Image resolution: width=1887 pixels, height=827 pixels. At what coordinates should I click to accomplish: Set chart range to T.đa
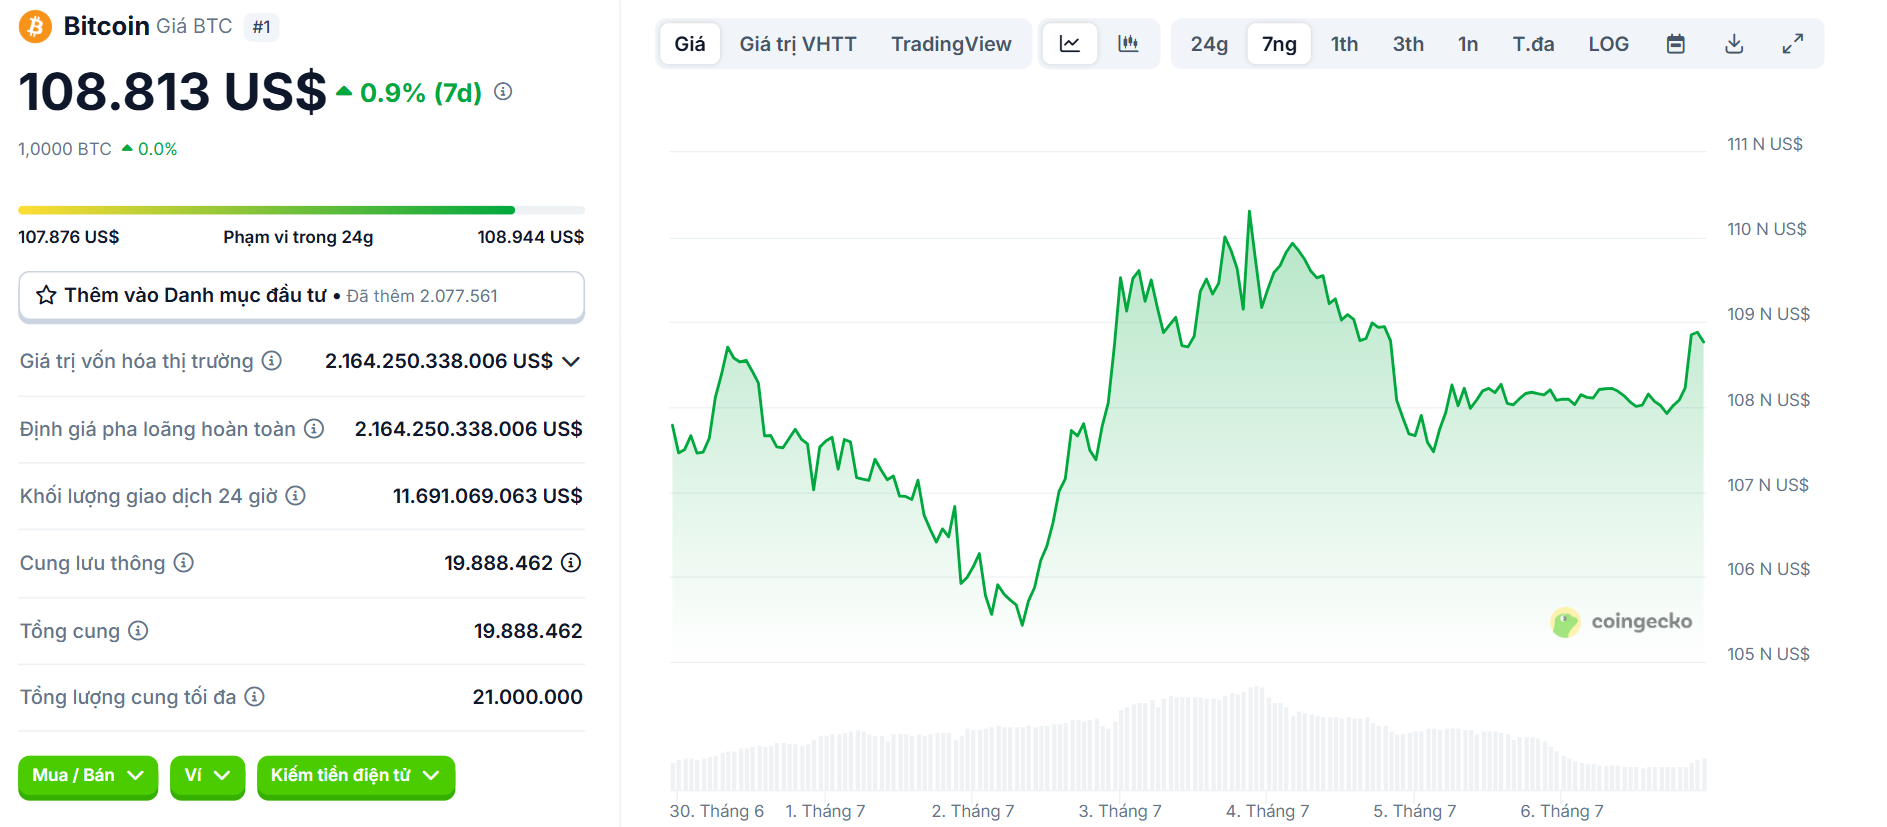click(1533, 44)
